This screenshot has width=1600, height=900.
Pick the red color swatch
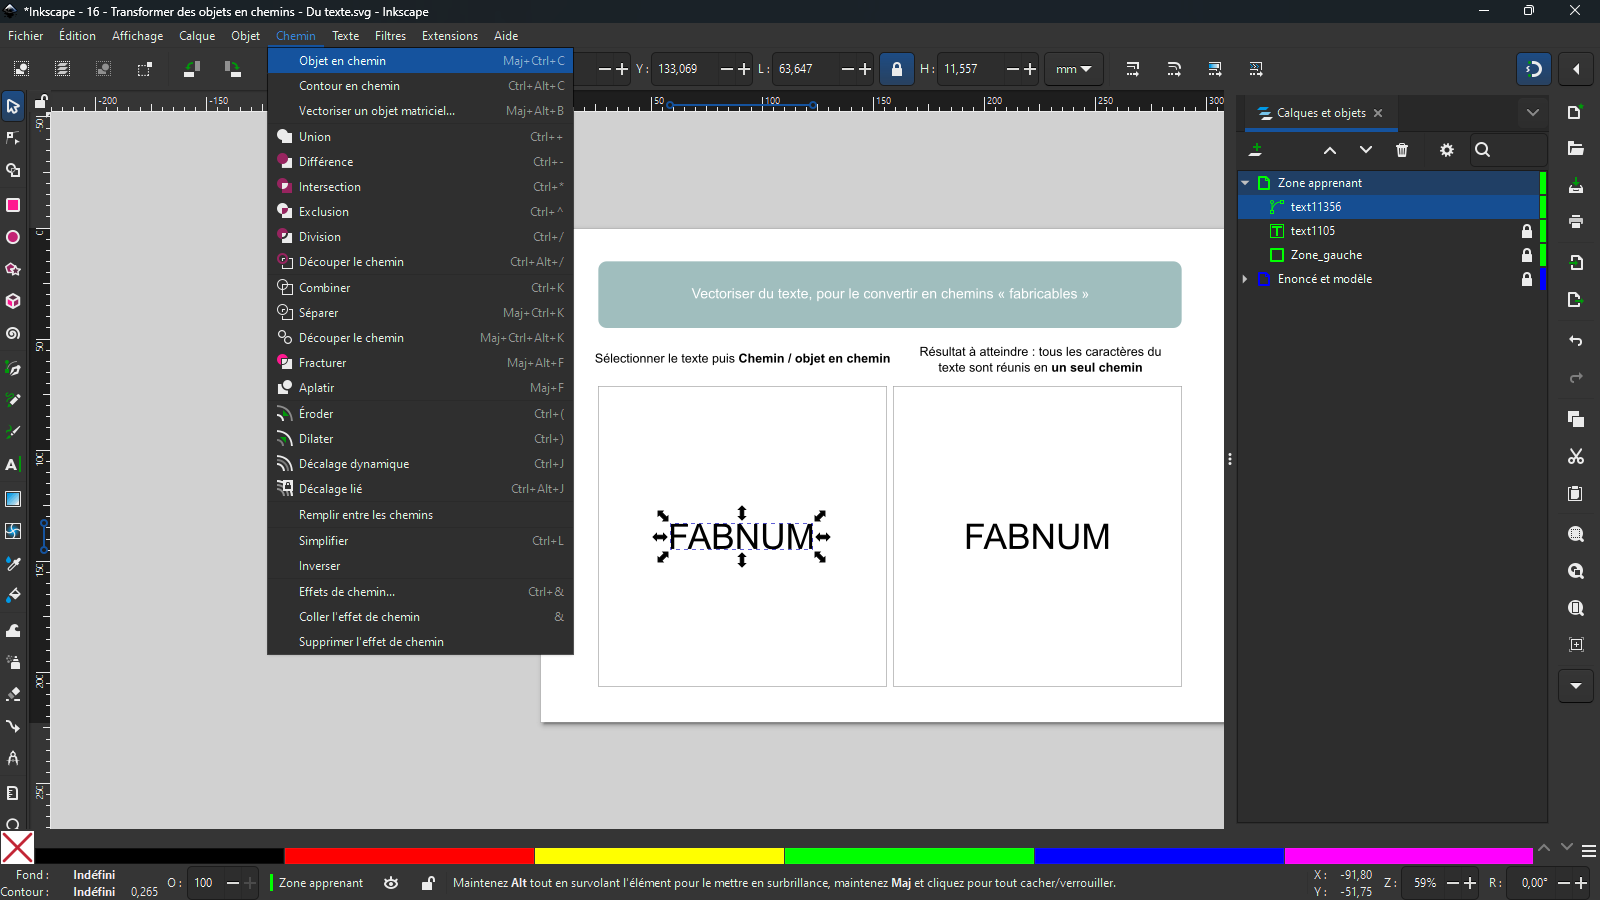(x=408, y=856)
